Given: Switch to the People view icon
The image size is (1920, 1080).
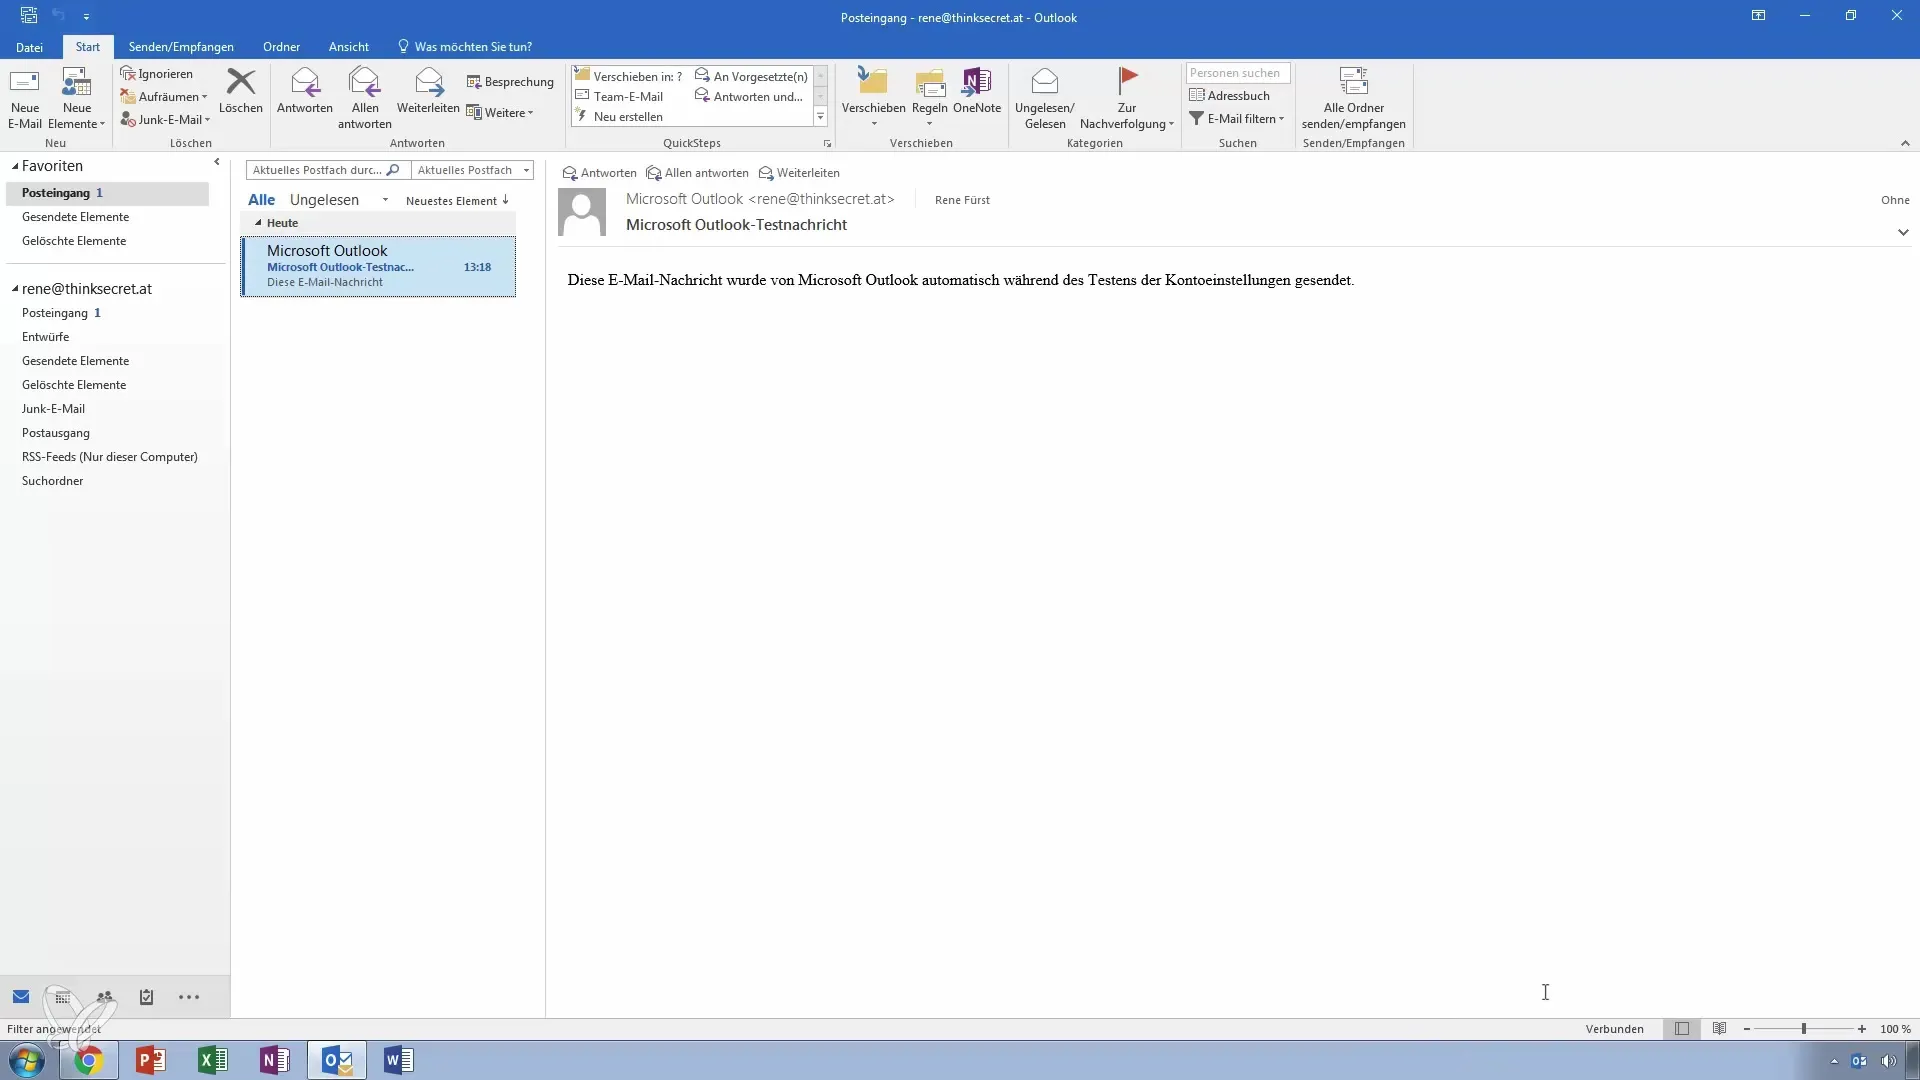Looking at the screenshot, I should (x=105, y=997).
